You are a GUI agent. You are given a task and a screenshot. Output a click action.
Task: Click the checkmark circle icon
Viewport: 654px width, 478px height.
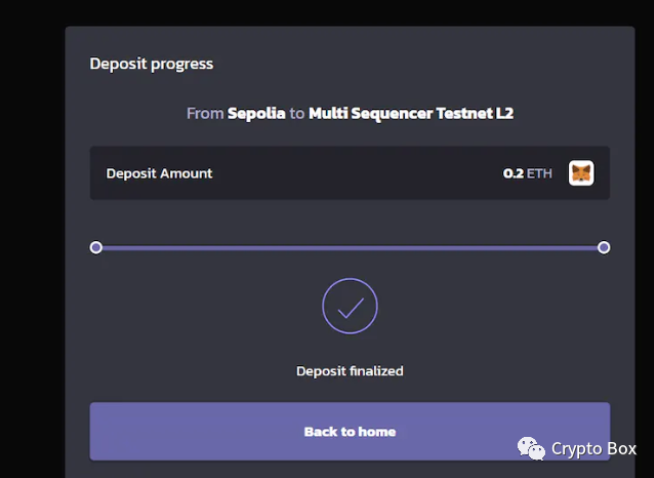tap(350, 306)
